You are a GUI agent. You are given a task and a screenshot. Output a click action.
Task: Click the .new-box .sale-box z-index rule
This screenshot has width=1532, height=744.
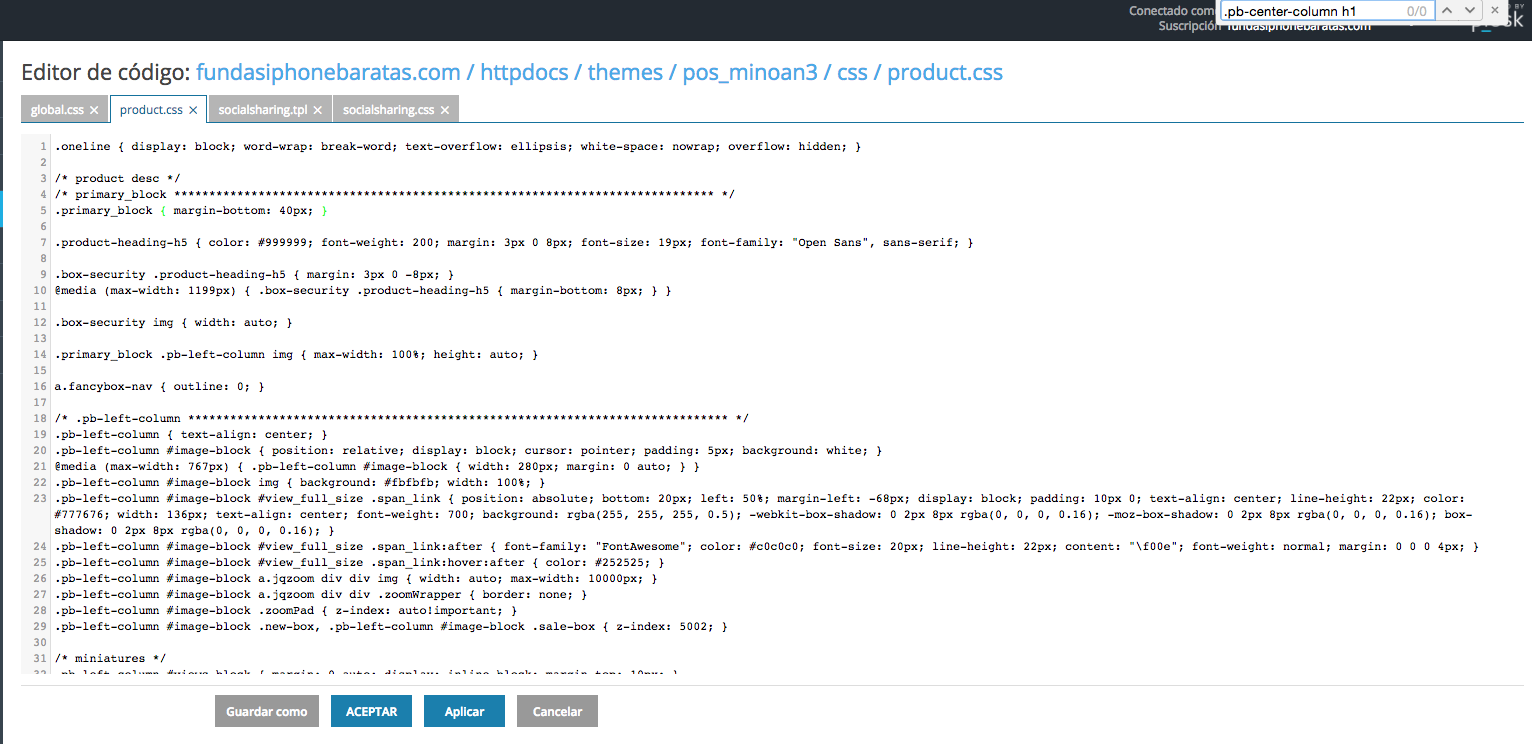pyautogui.click(x=391, y=626)
